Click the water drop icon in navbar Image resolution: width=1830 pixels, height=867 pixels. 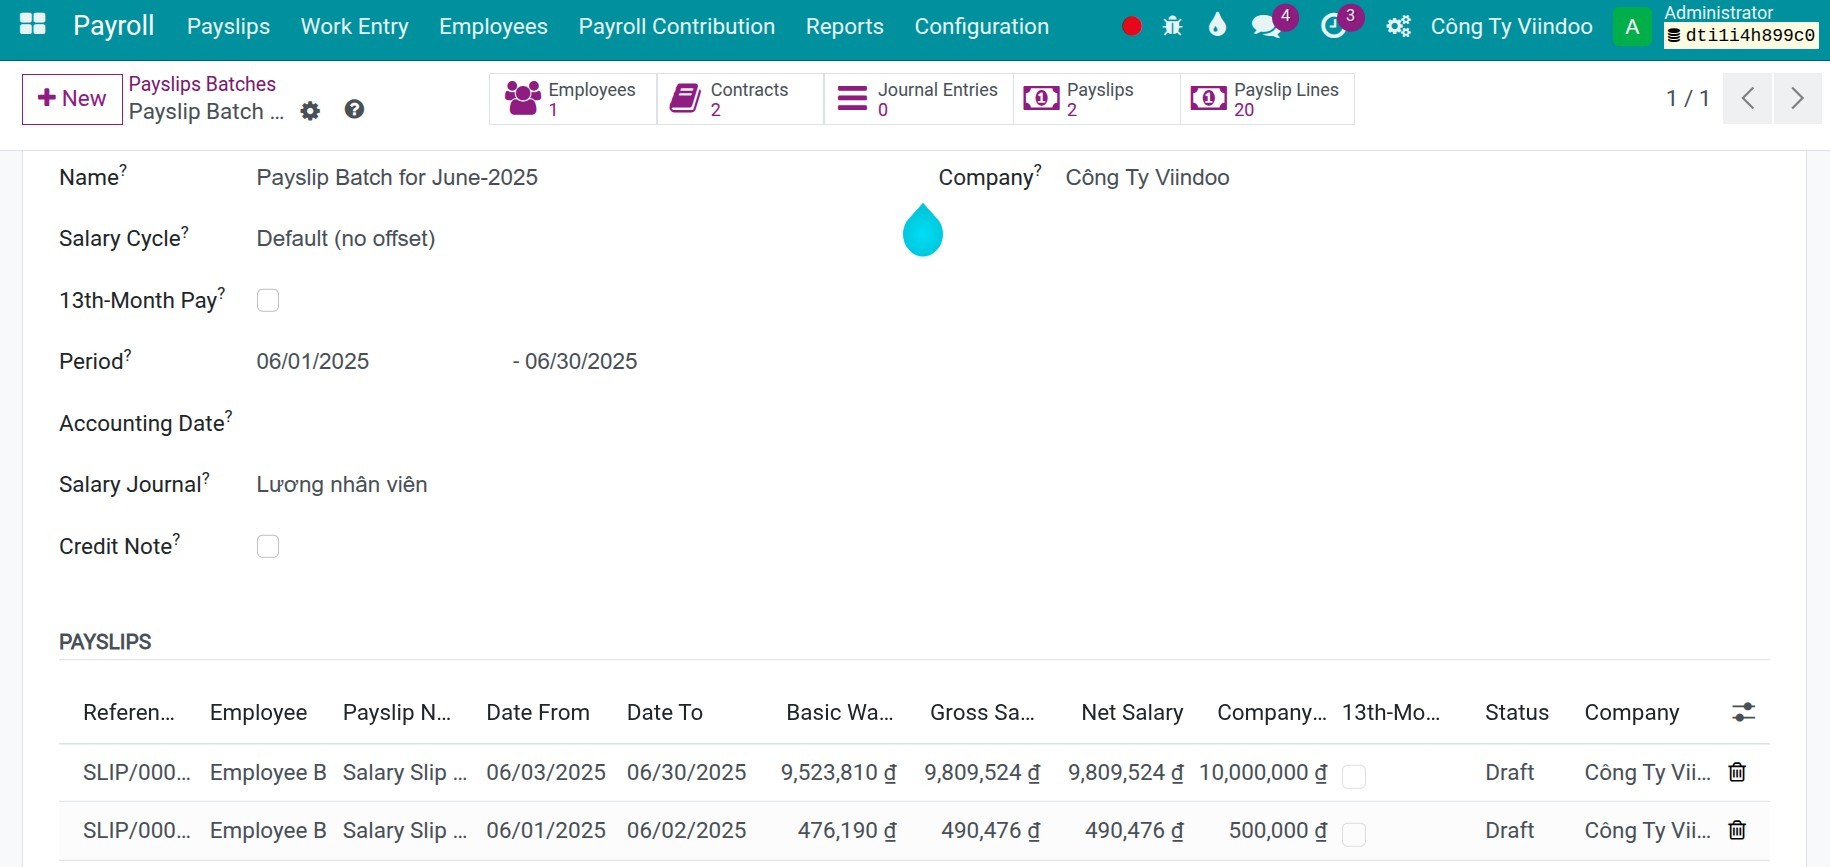tap(1217, 25)
